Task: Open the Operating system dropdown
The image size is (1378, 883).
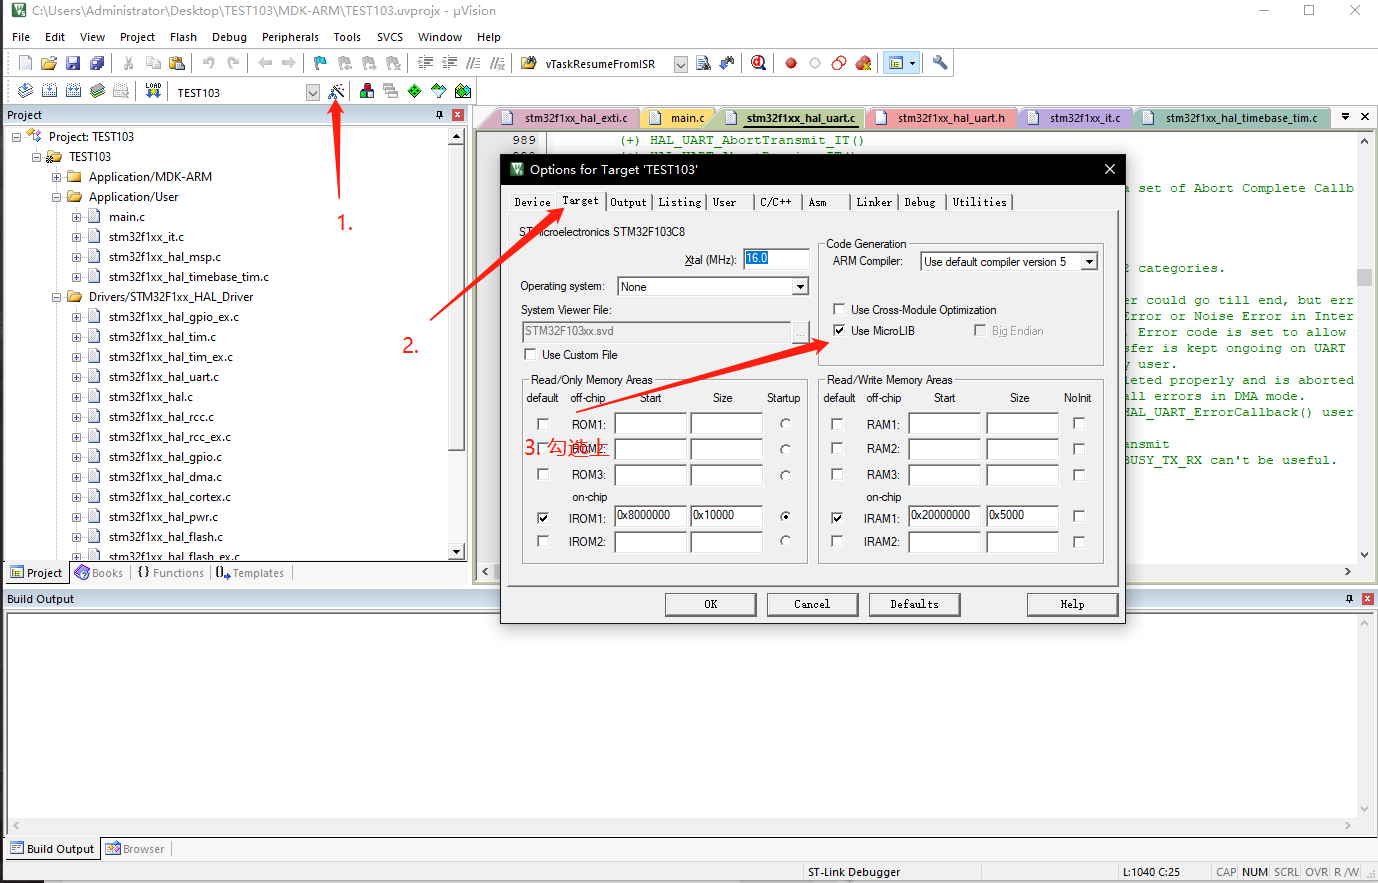Action: pos(800,287)
